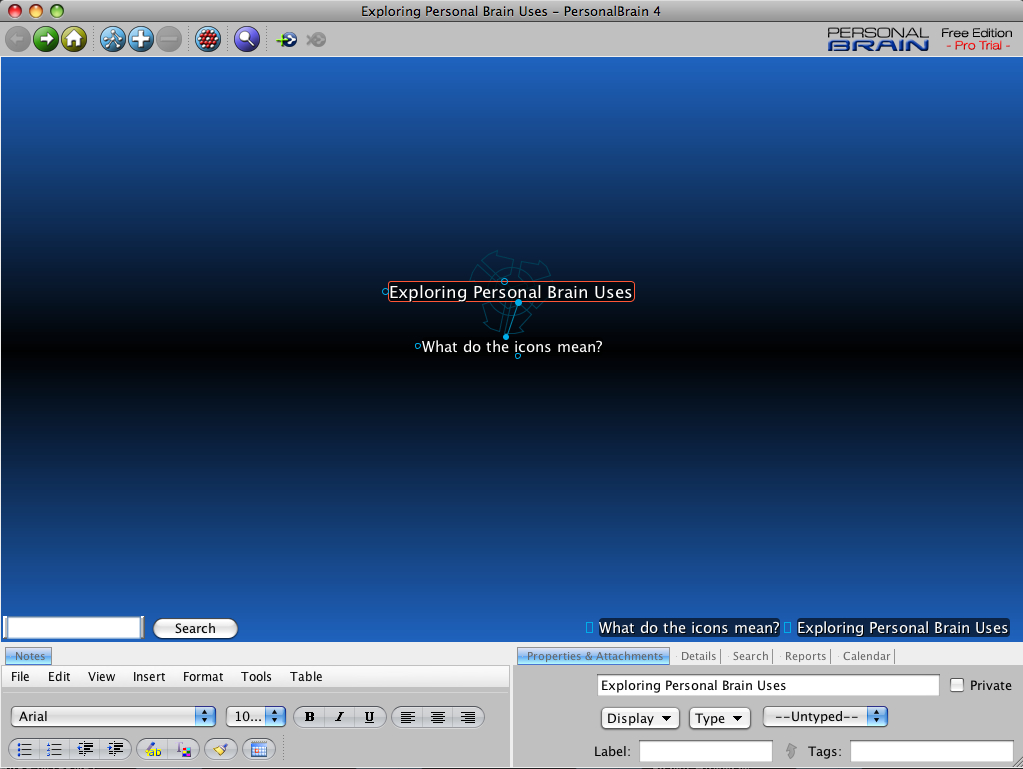Click the green forward arrow icon
The height and width of the screenshot is (769, 1023).
tap(45, 40)
